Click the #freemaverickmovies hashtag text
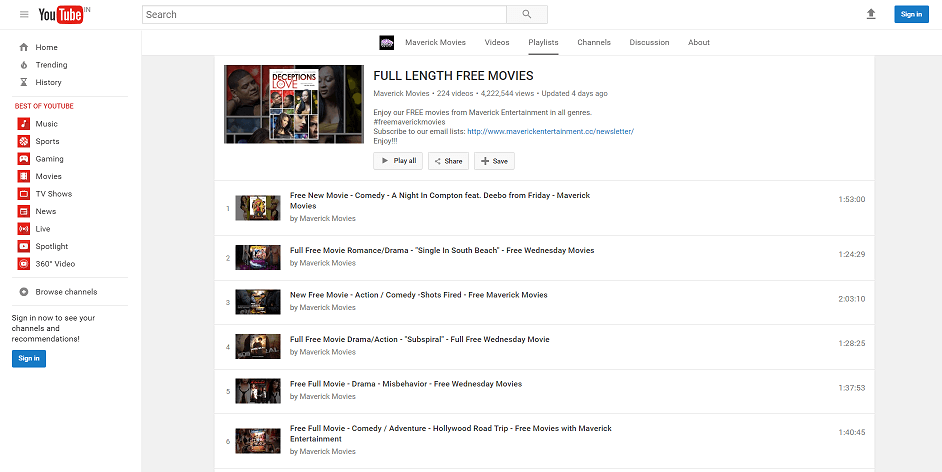The height and width of the screenshot is (472, 942). [x=409, y=122]
